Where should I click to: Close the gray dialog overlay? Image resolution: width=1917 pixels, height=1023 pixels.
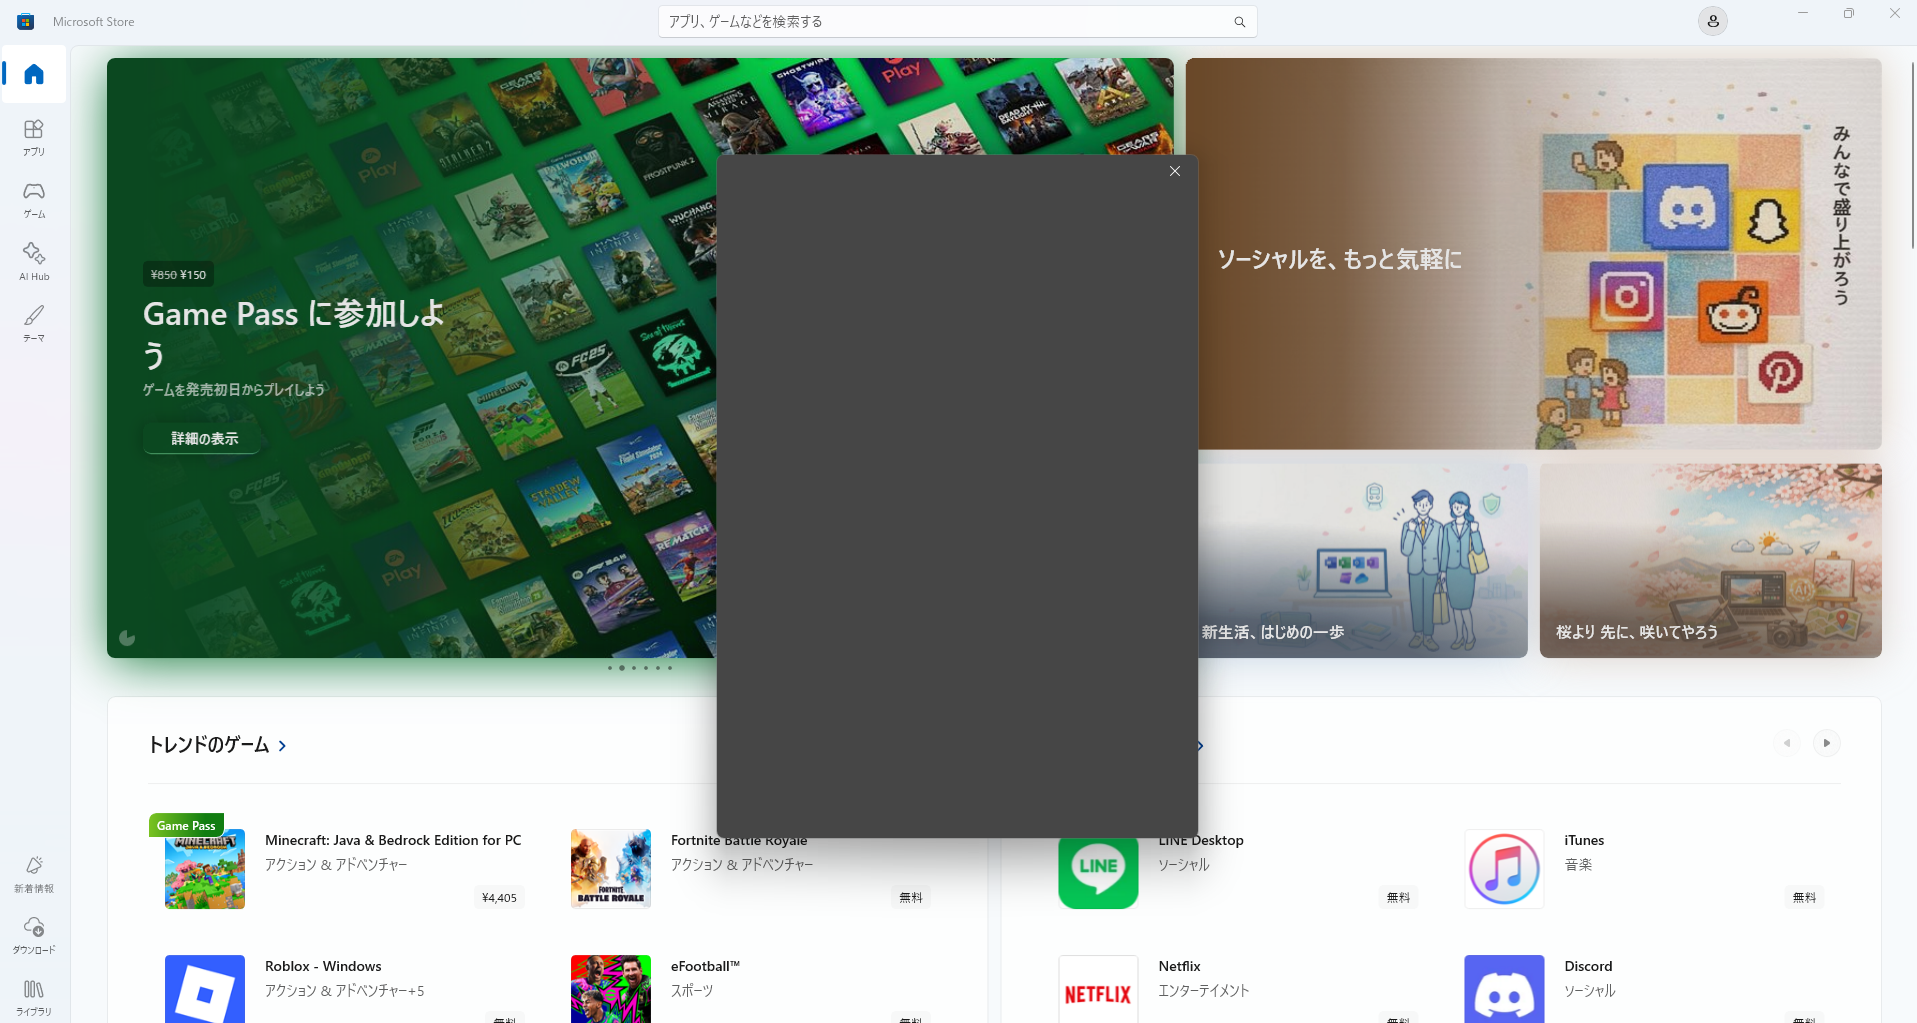pyautogui.click(x=1175, y=171)
